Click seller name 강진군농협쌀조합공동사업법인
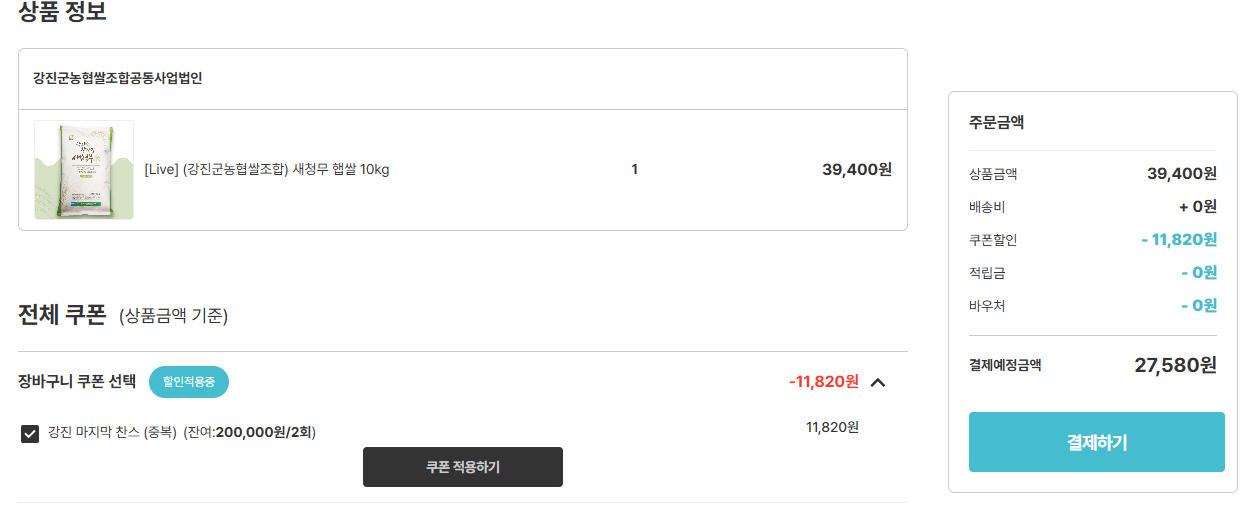The image size is (1253, 527). [x=118, y=78]
